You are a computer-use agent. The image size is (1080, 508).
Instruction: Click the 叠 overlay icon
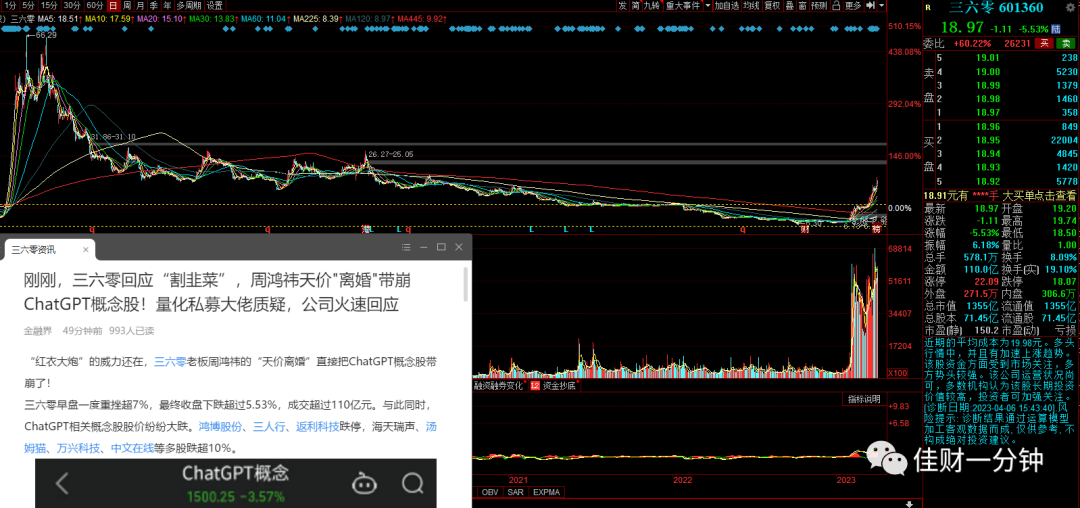click(x=789, y=5)
